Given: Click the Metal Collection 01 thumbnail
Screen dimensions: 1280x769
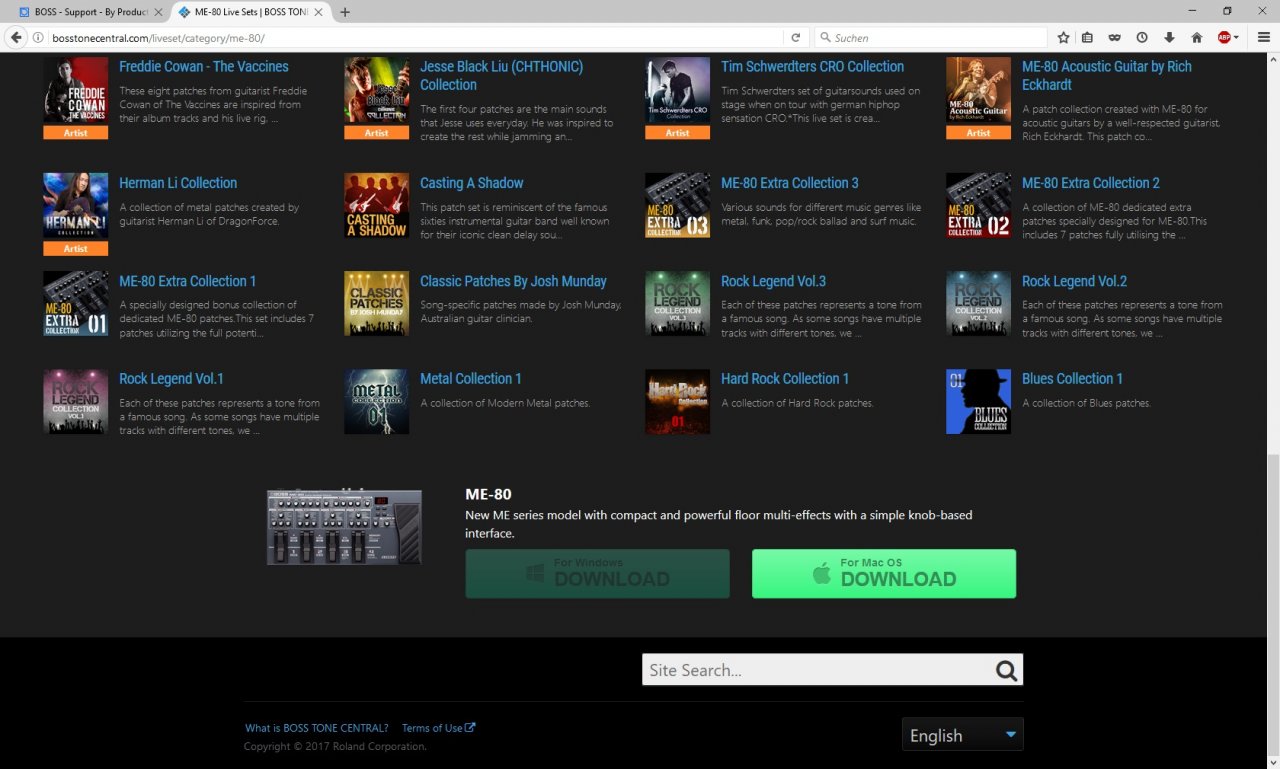Looking at the screenshot, I should point(376,401).
